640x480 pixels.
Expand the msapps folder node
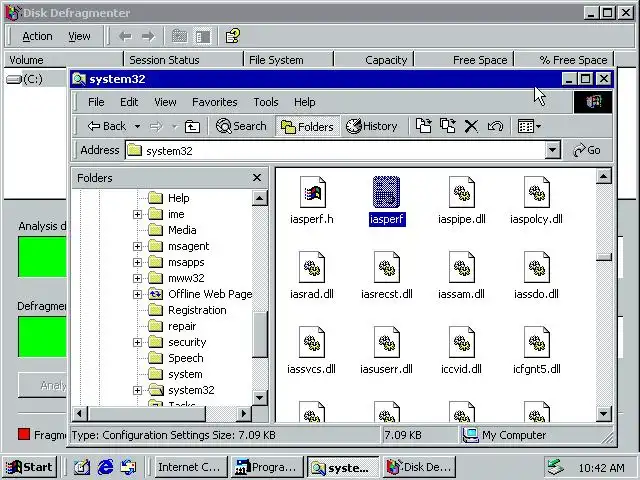point(138,262)
